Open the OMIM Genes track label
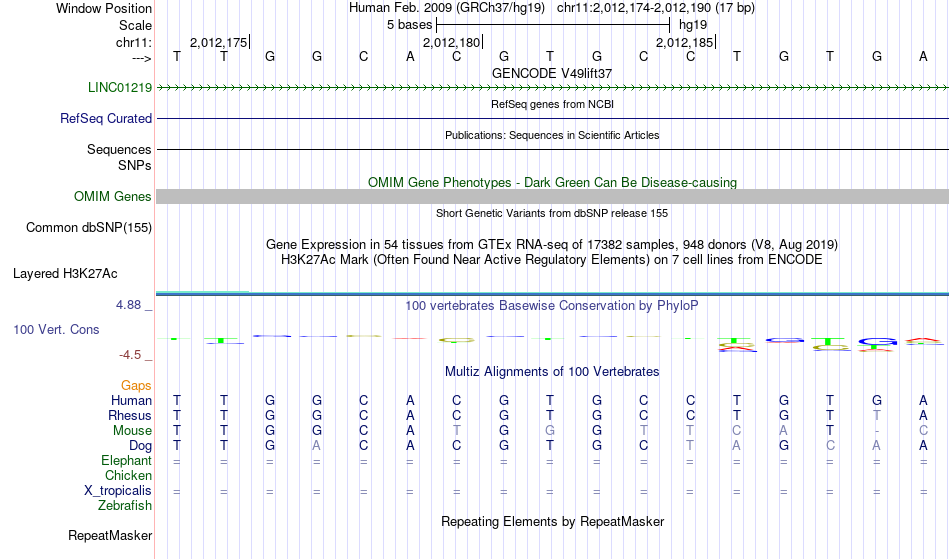This screenshot has height=559, width=950. point(112,196)
